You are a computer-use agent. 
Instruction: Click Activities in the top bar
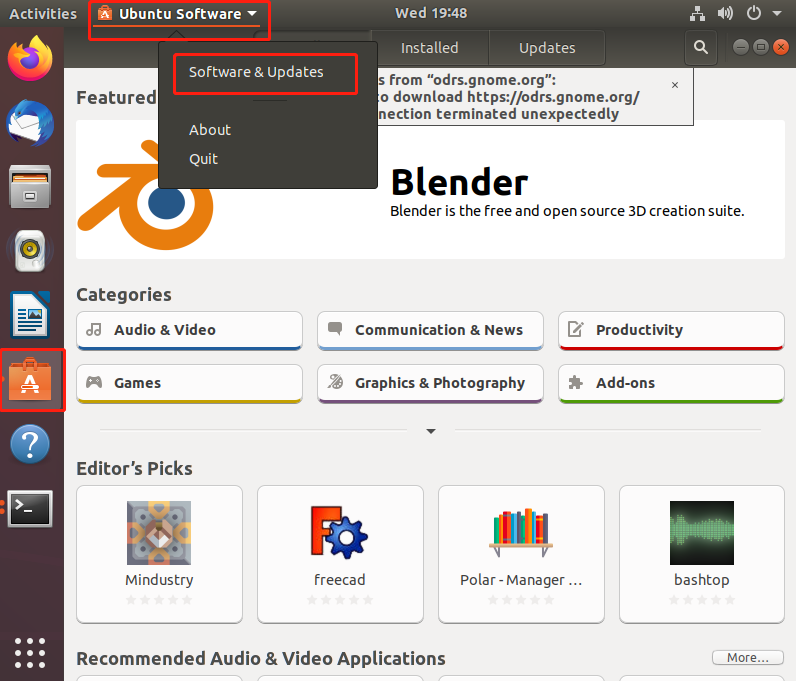(x=43, y=14)
